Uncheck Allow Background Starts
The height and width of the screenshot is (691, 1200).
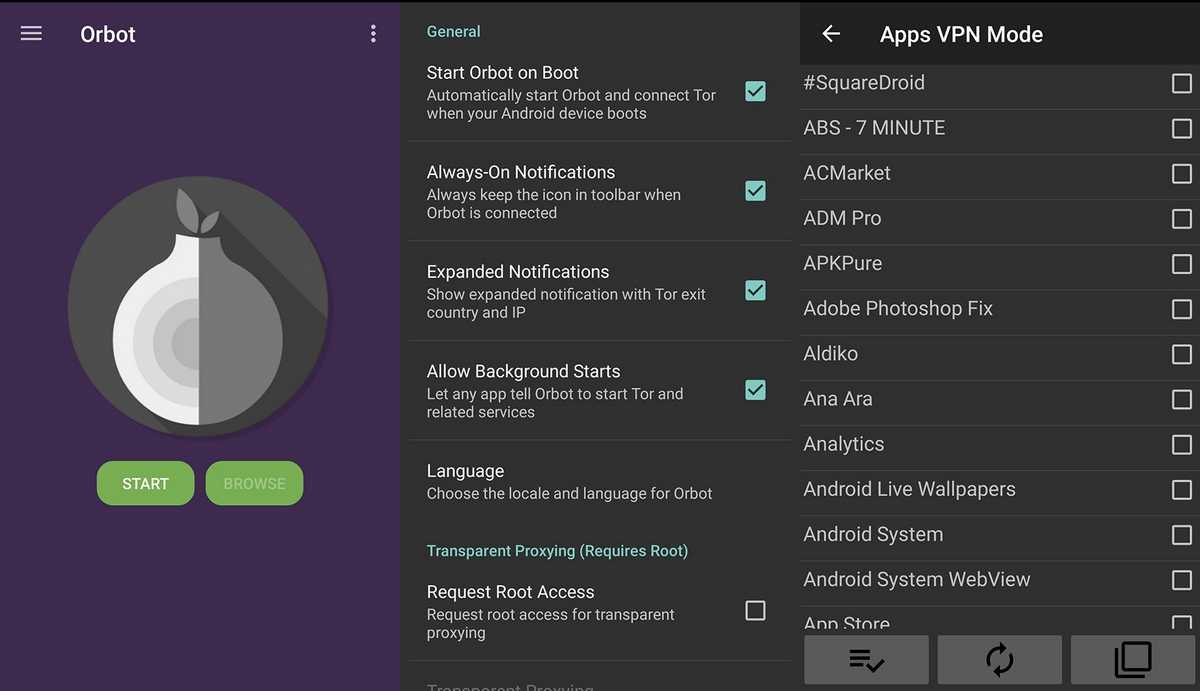(755, 390)
